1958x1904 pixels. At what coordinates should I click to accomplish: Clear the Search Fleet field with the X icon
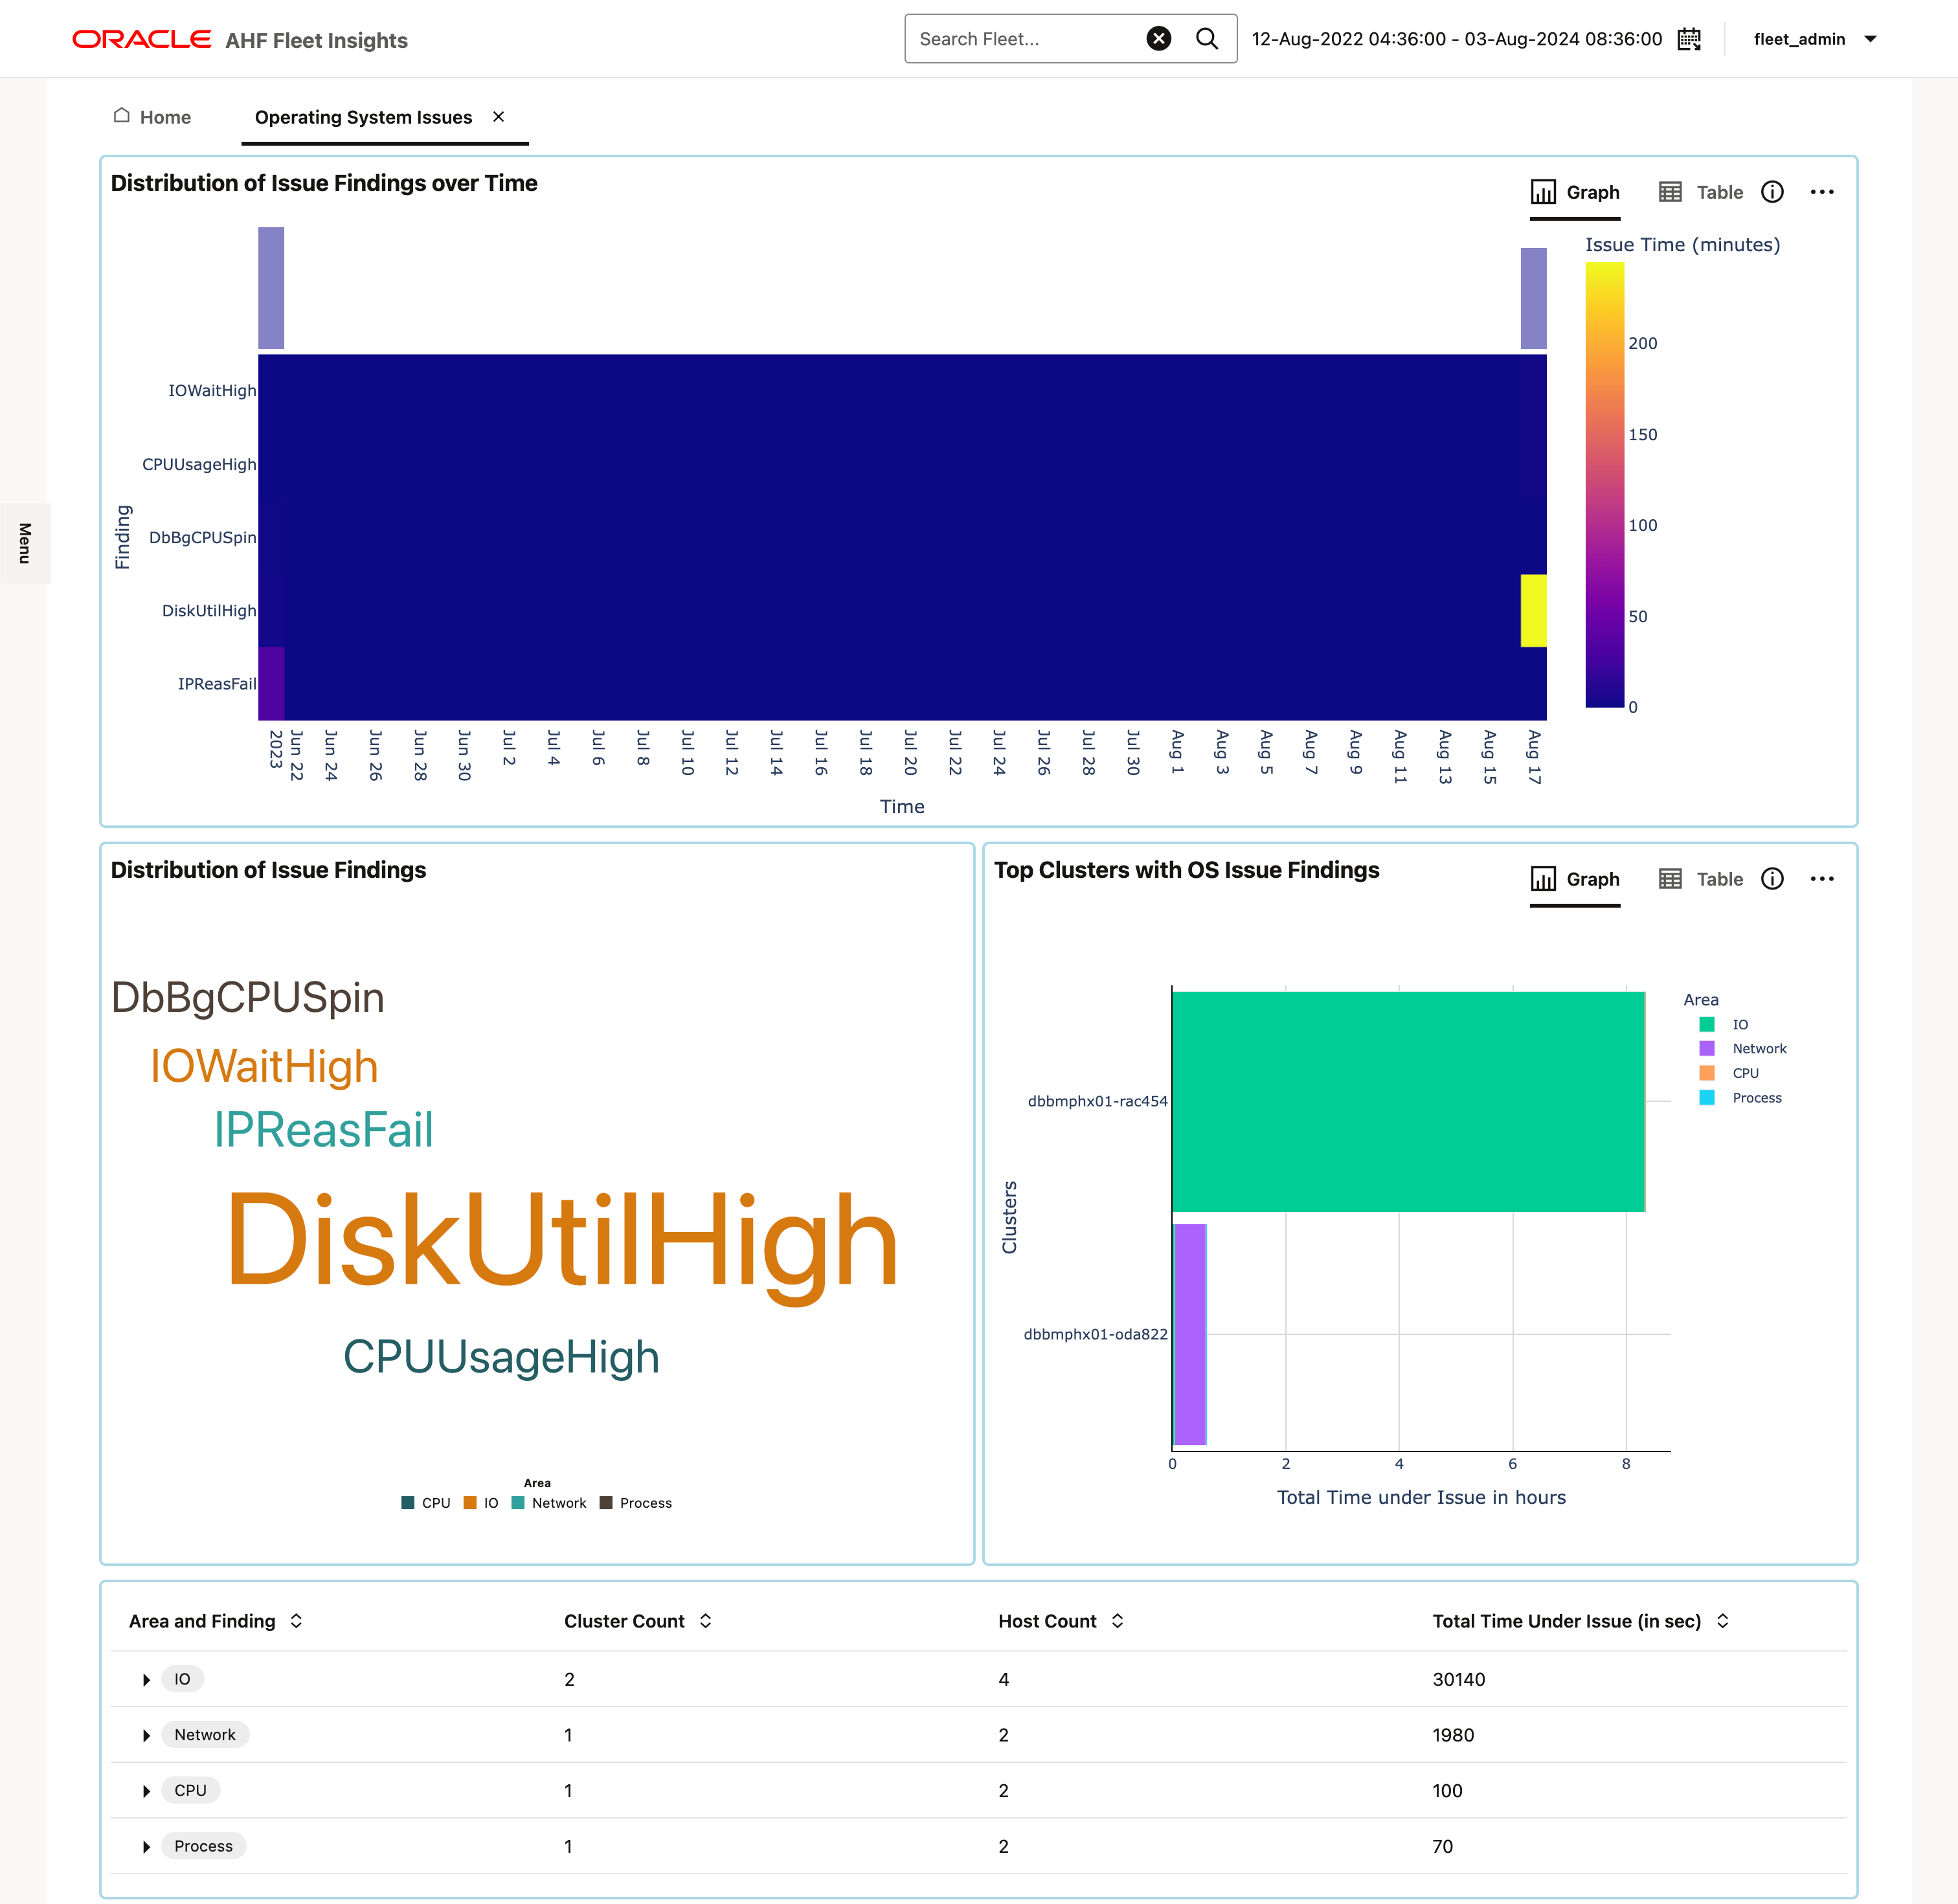click(x=1158, y=39)
